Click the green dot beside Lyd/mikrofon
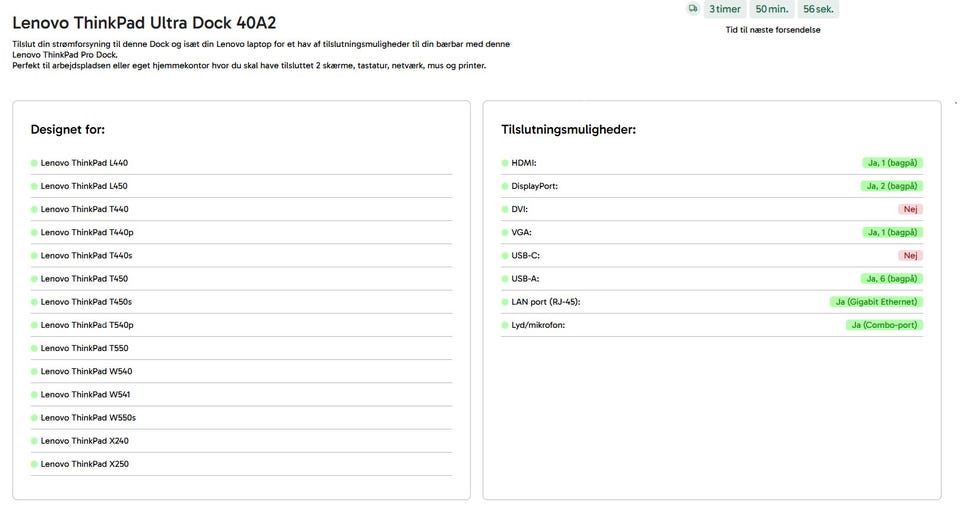Image resolution: width=960 pixels, height=512 pixels. pyautogui.click(x=505, y=325)
